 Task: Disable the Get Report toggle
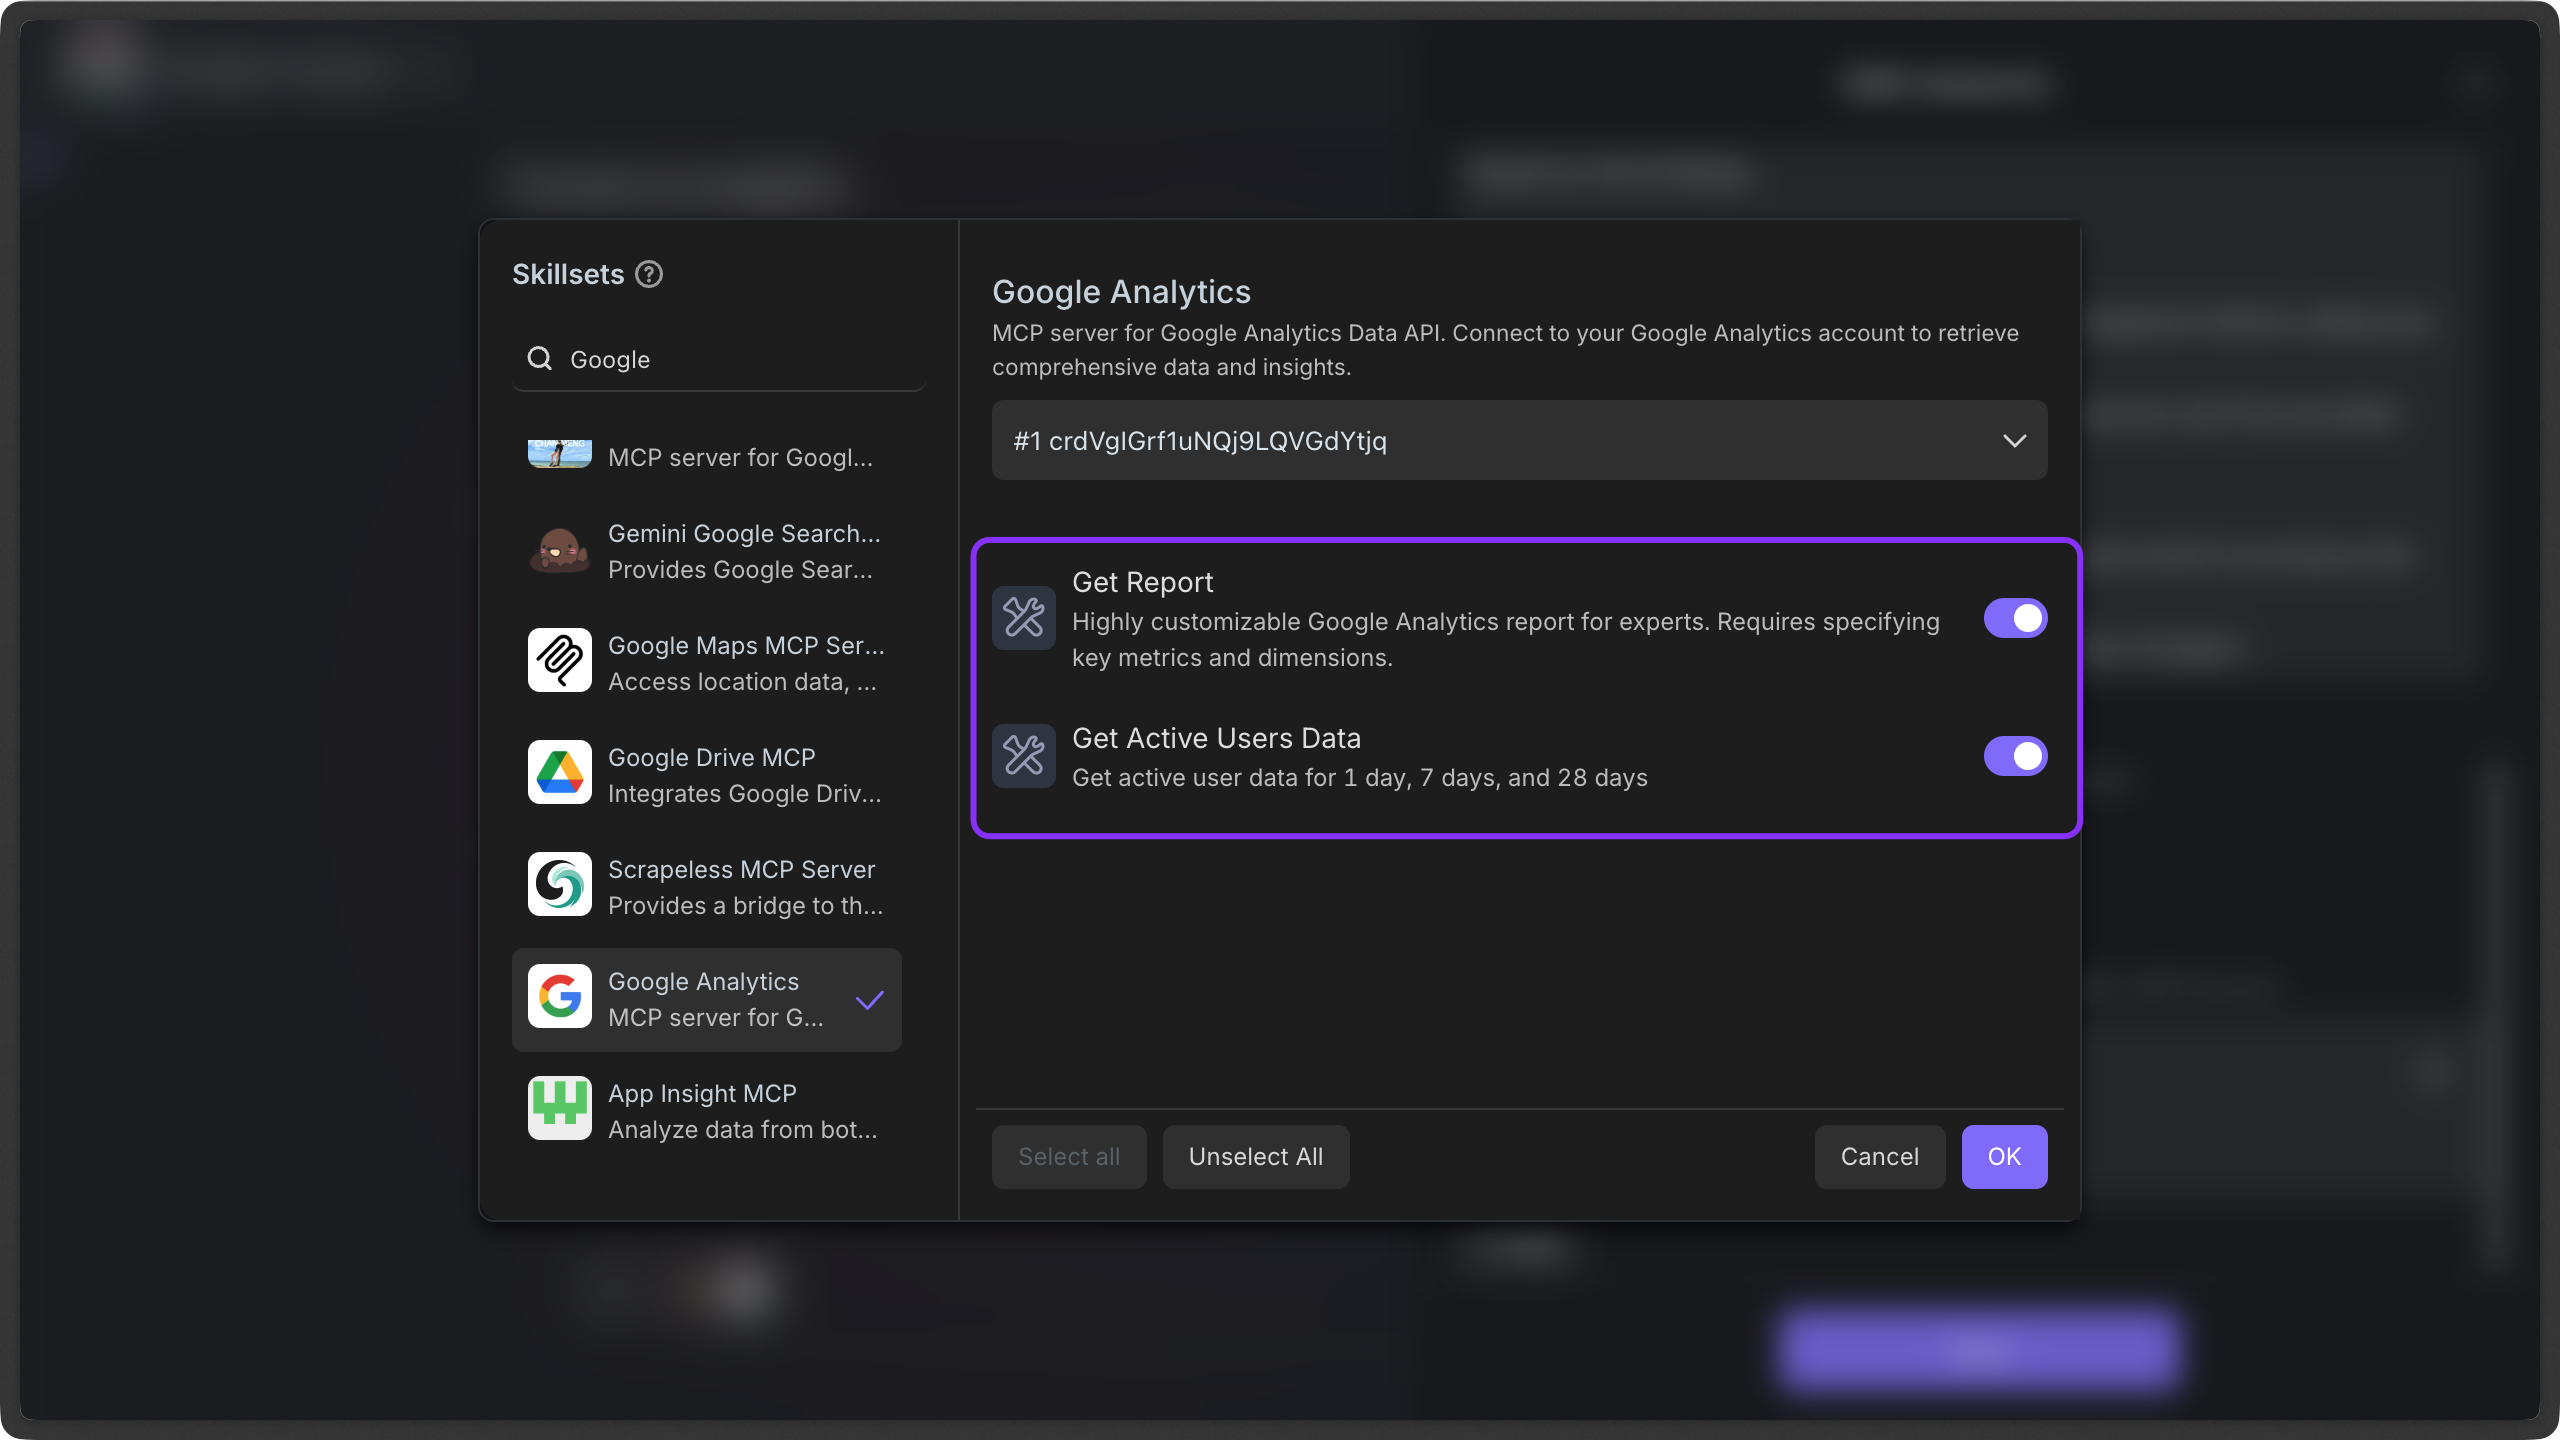[x=2015, y=617]
